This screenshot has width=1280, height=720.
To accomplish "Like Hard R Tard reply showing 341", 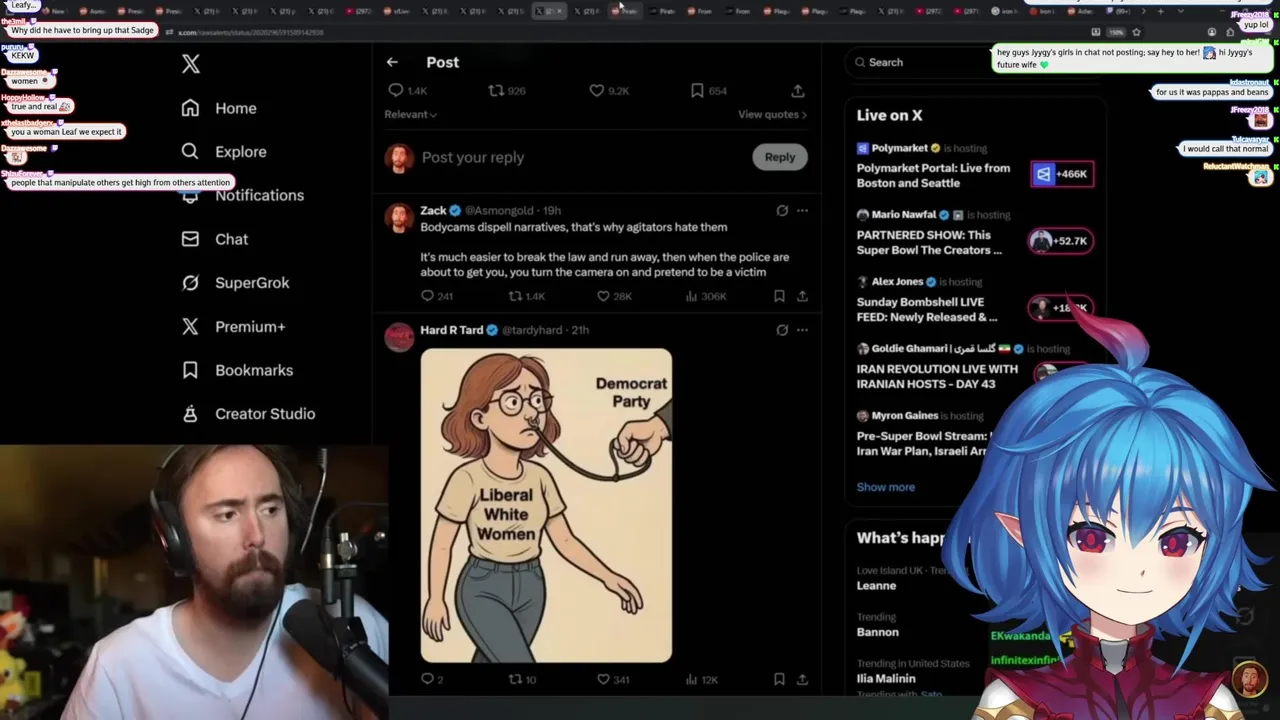I will (x=603, y=679).
